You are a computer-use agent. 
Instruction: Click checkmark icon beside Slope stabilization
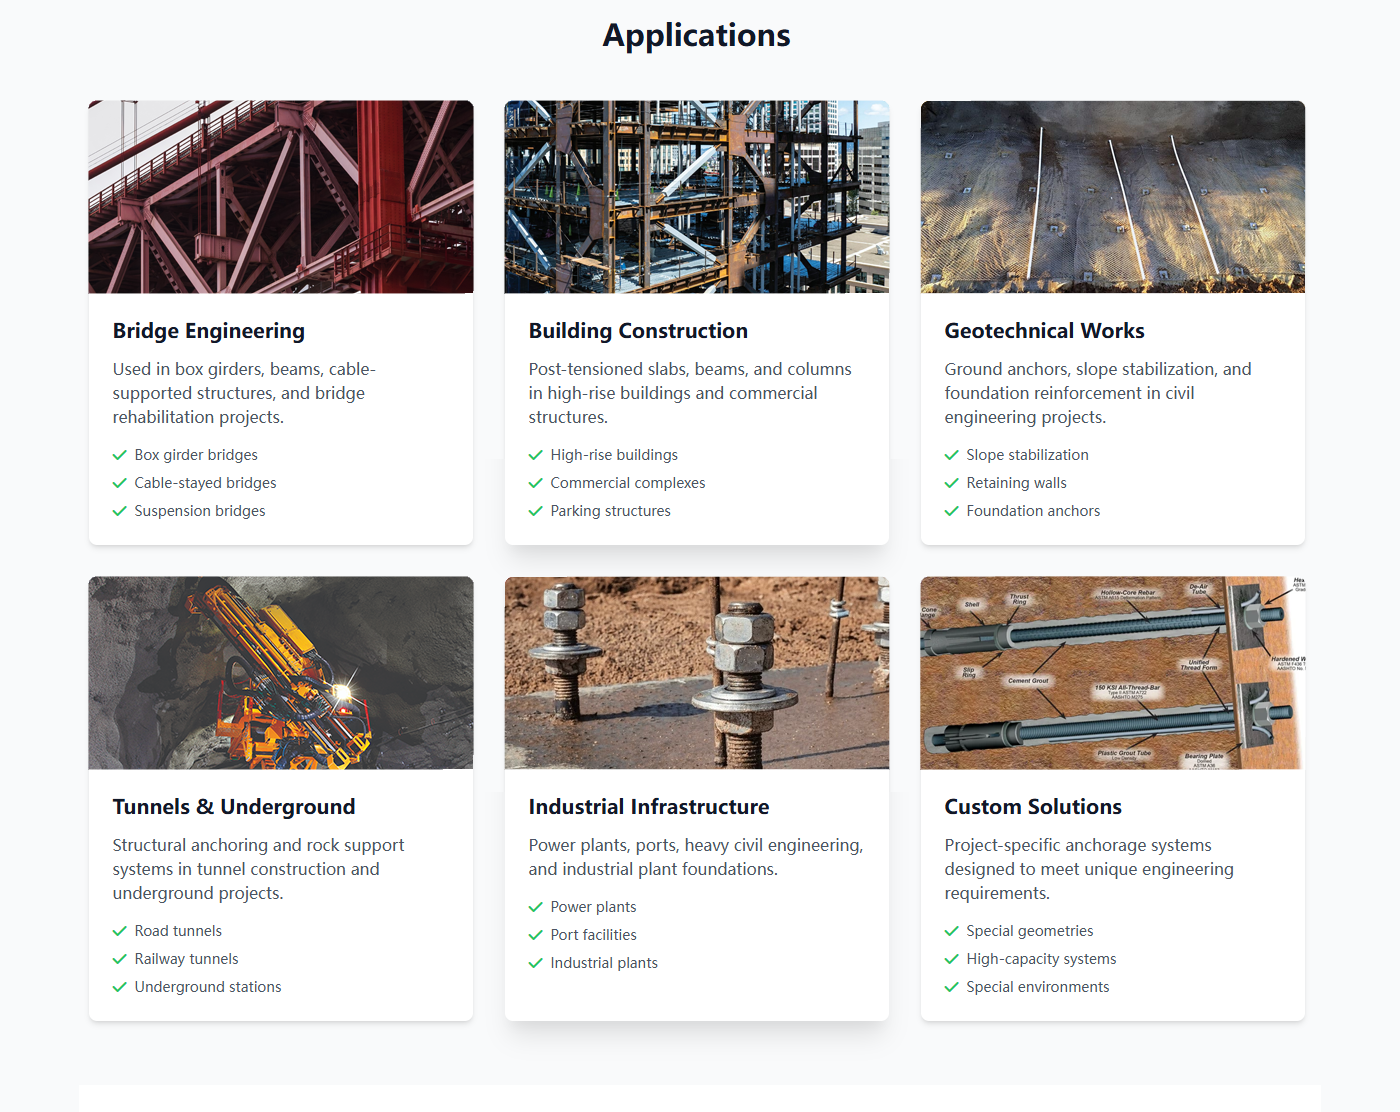point(952,455)
